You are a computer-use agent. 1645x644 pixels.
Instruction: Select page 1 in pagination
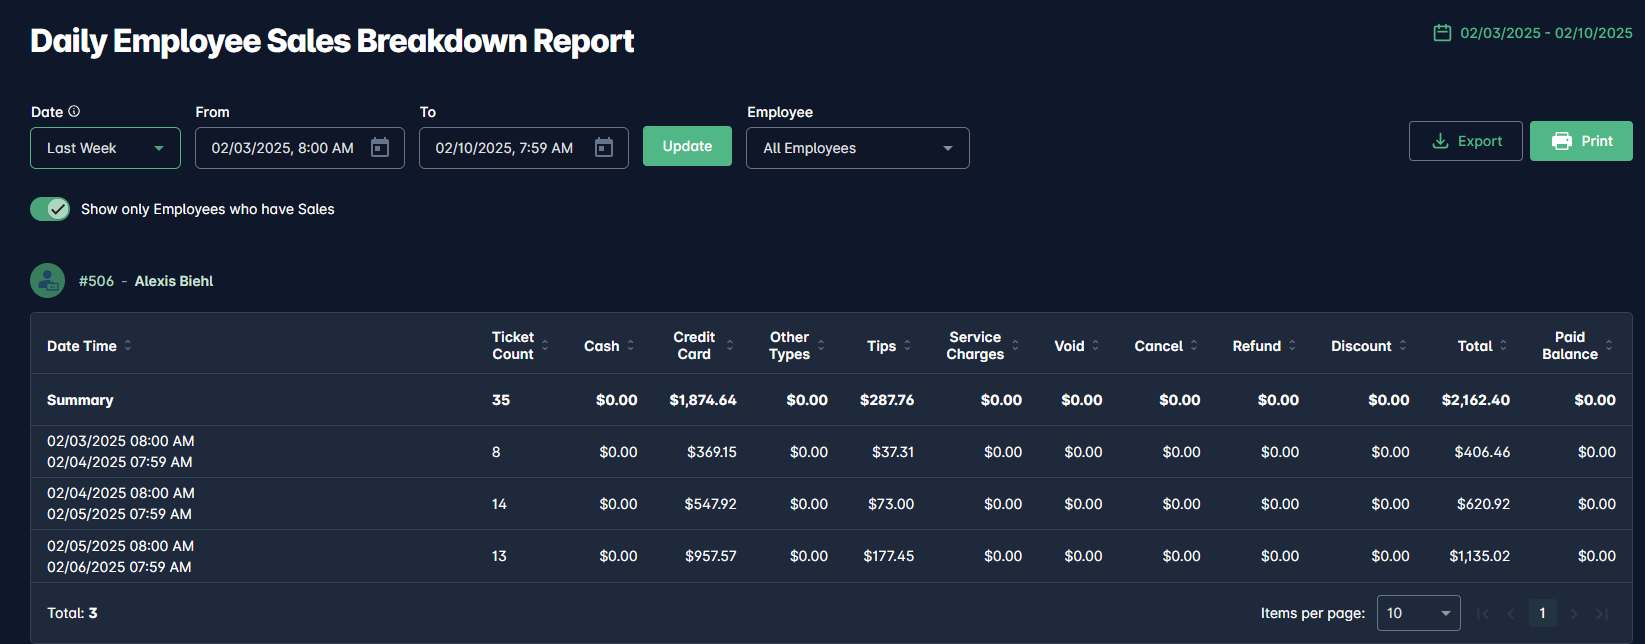coord(1542,613)
